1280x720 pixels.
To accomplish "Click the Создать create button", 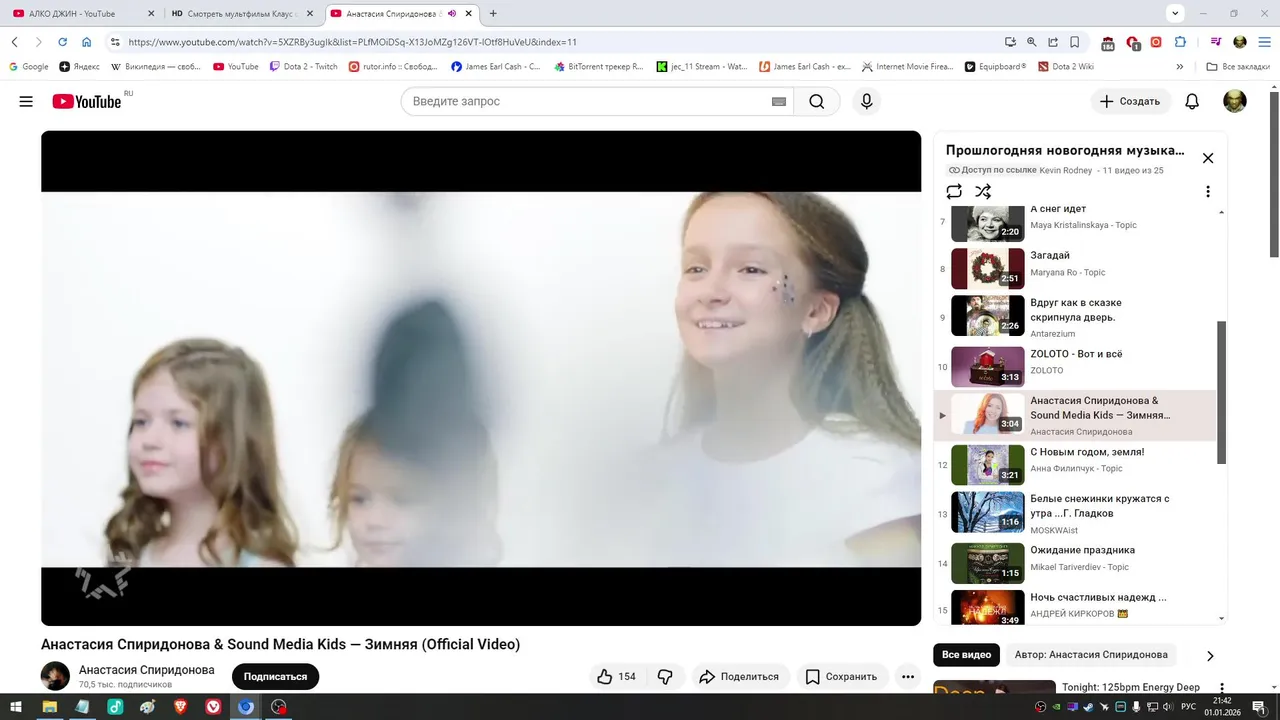I will pyautogui.click(x=1131, y=101).
